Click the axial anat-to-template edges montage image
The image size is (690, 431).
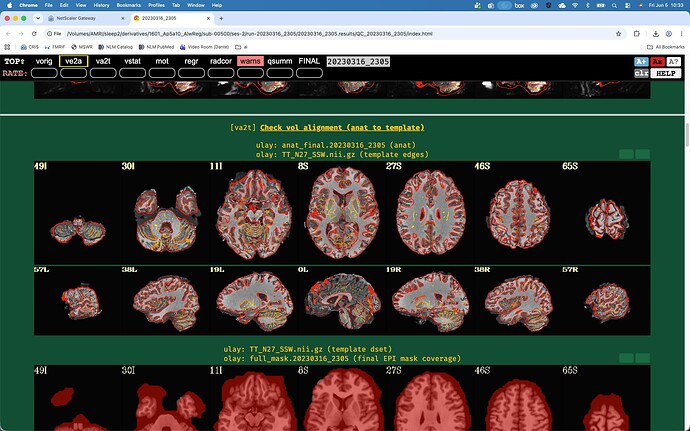[342, 213]
